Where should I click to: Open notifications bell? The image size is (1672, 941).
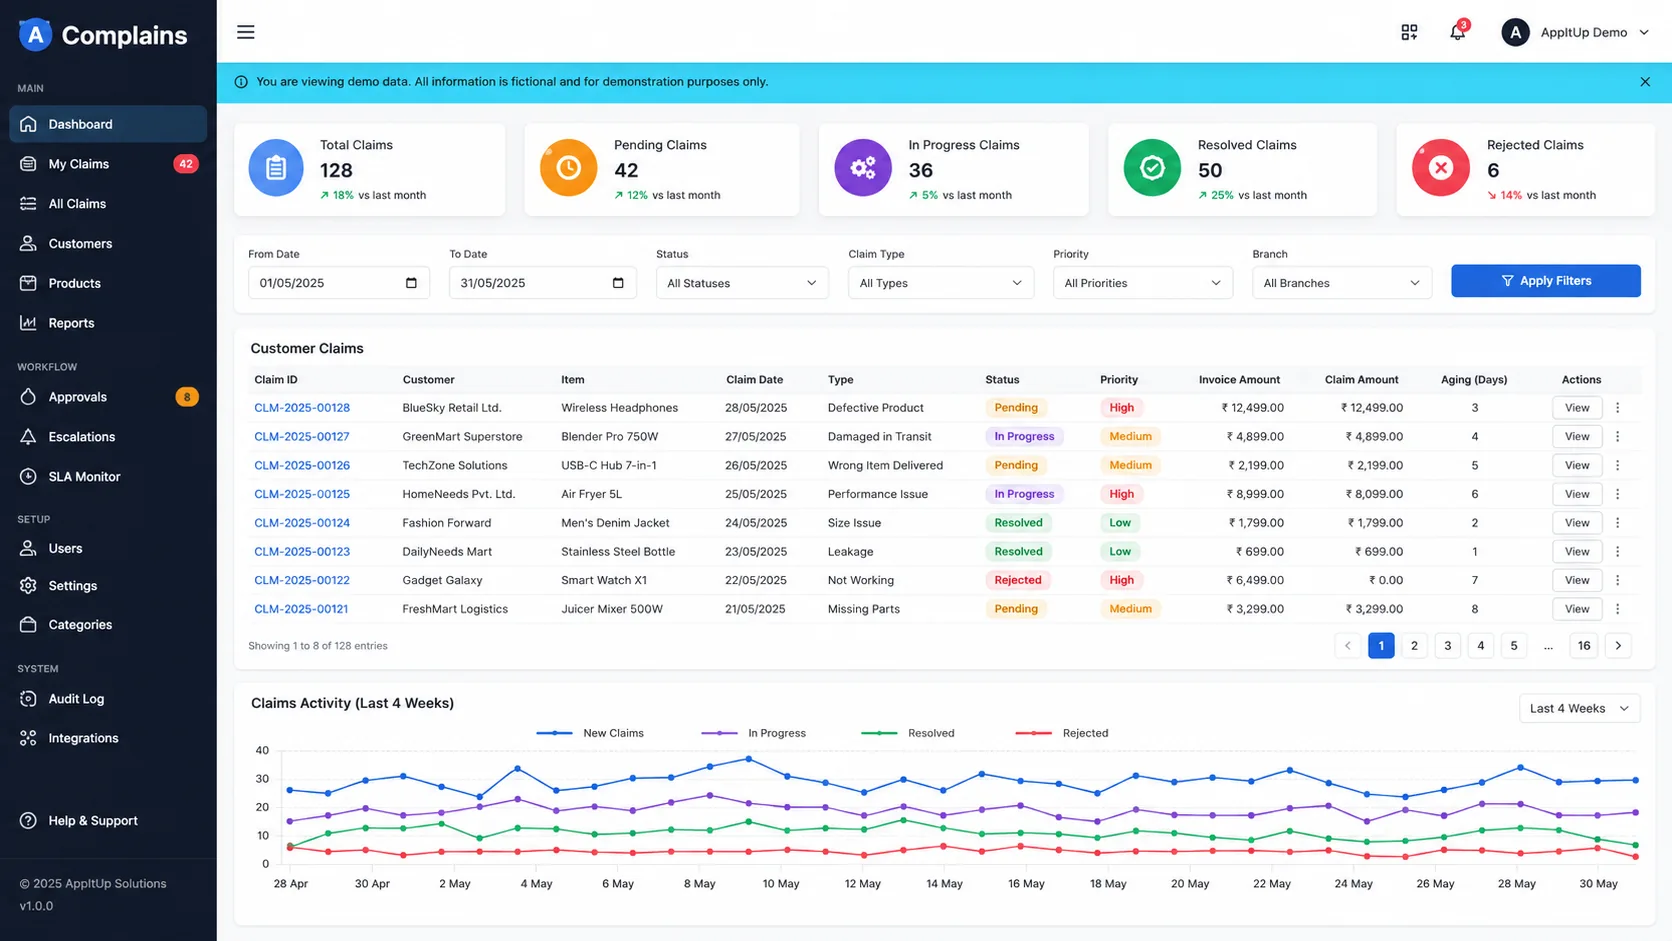pyautogui.click(x=1457, y=32)
